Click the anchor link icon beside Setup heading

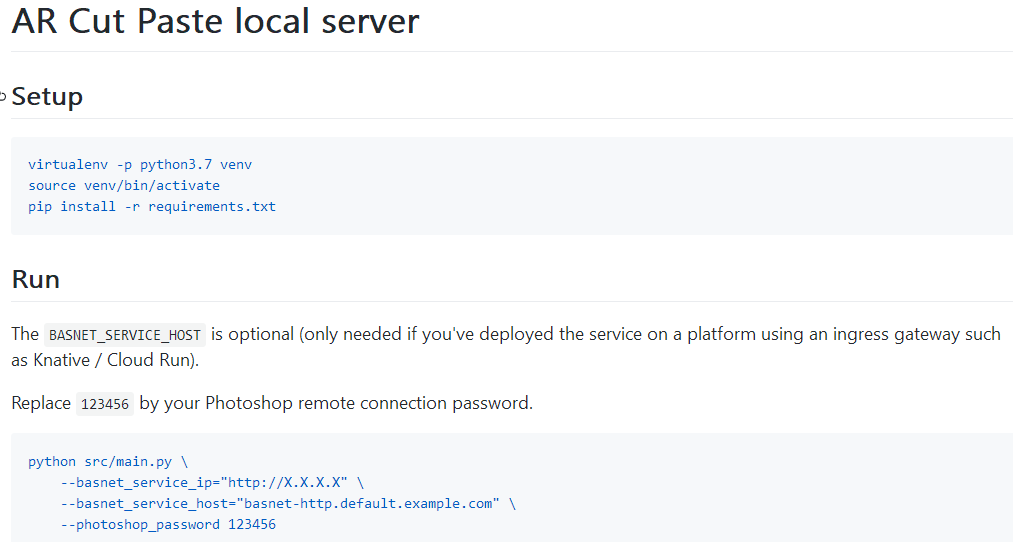pyautogui.click(x=4, y=97)
